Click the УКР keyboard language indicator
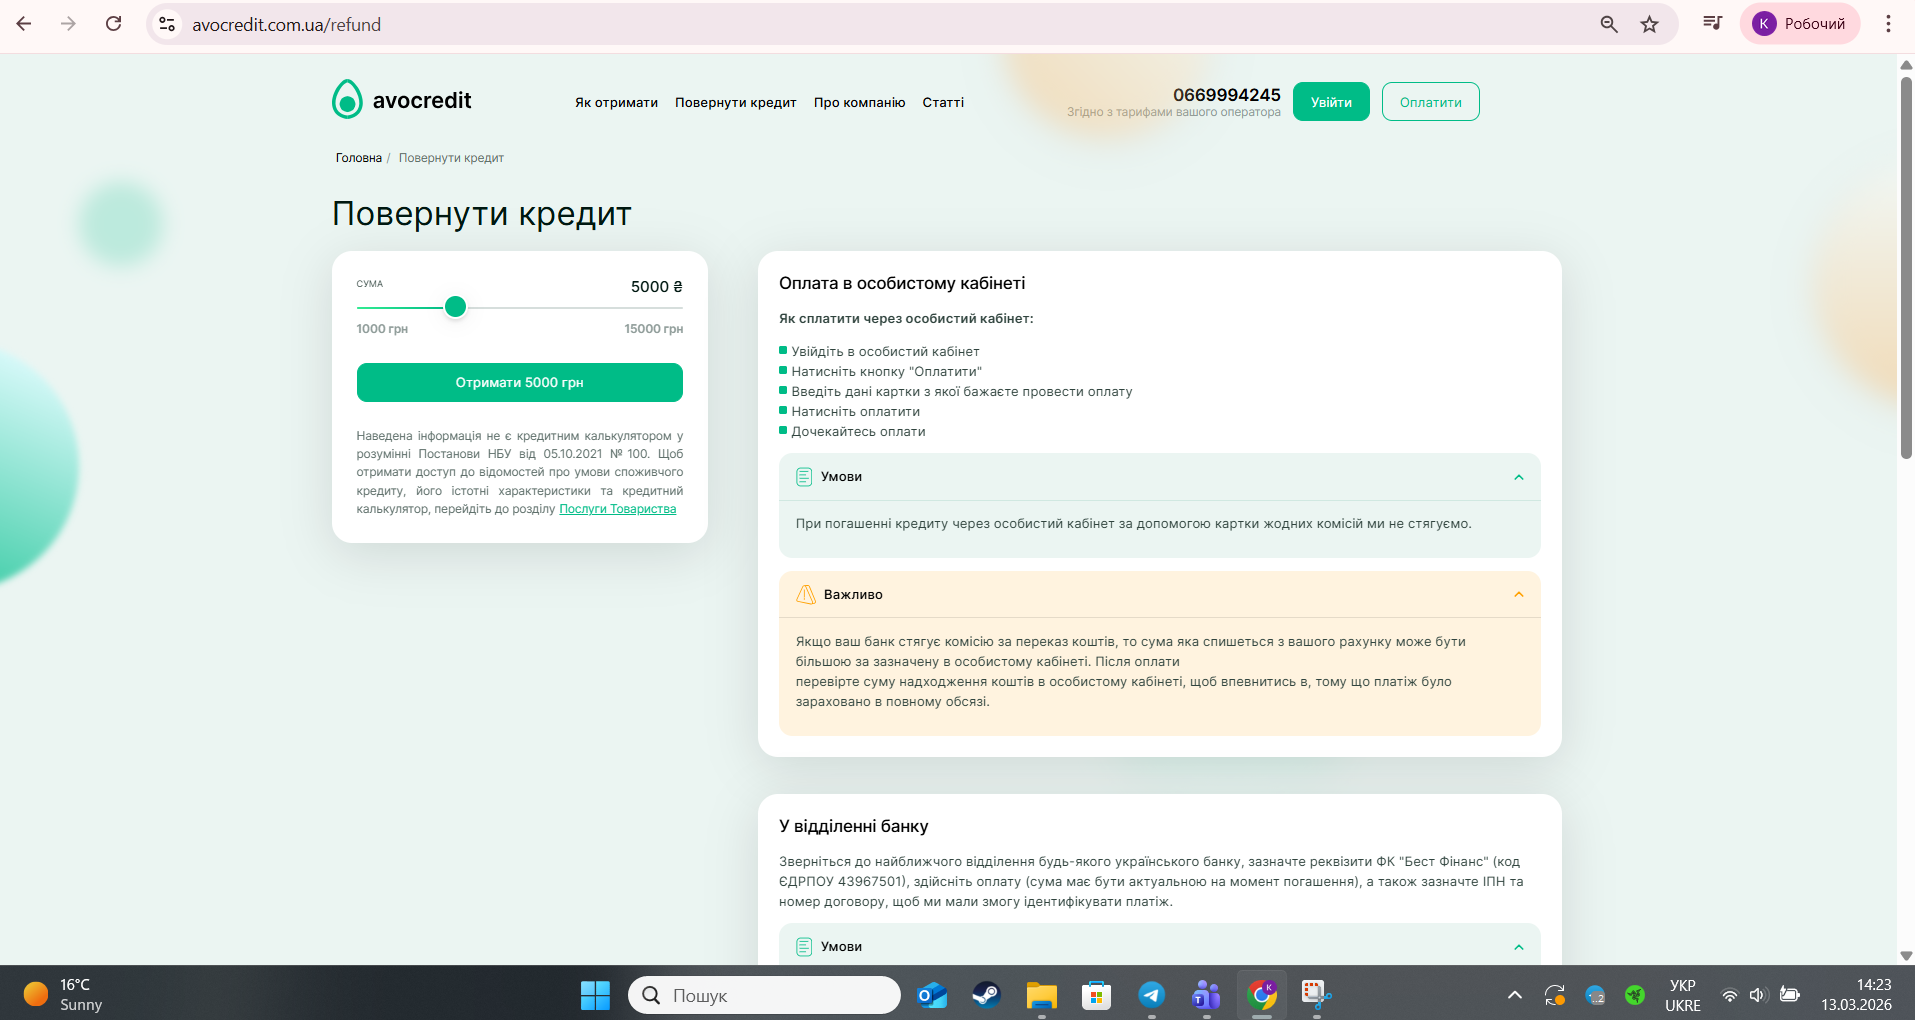Image resolution: width=1915 pixels, height=1020 pixels. coord(1683,995)
